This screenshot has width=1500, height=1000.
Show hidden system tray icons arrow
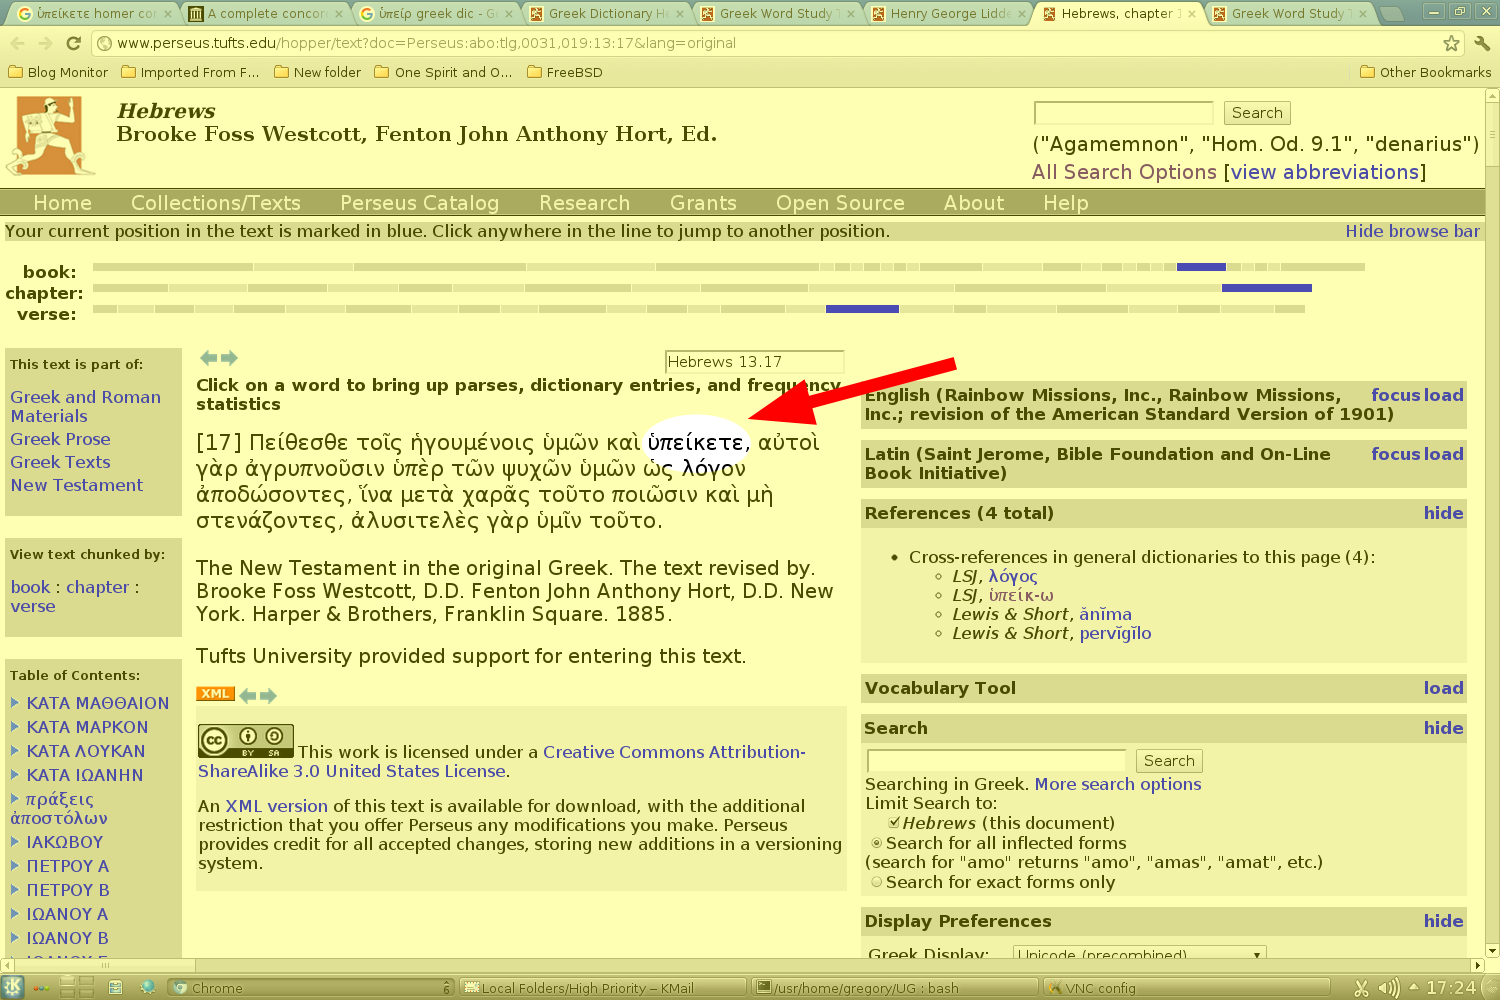click(1414, 987)
